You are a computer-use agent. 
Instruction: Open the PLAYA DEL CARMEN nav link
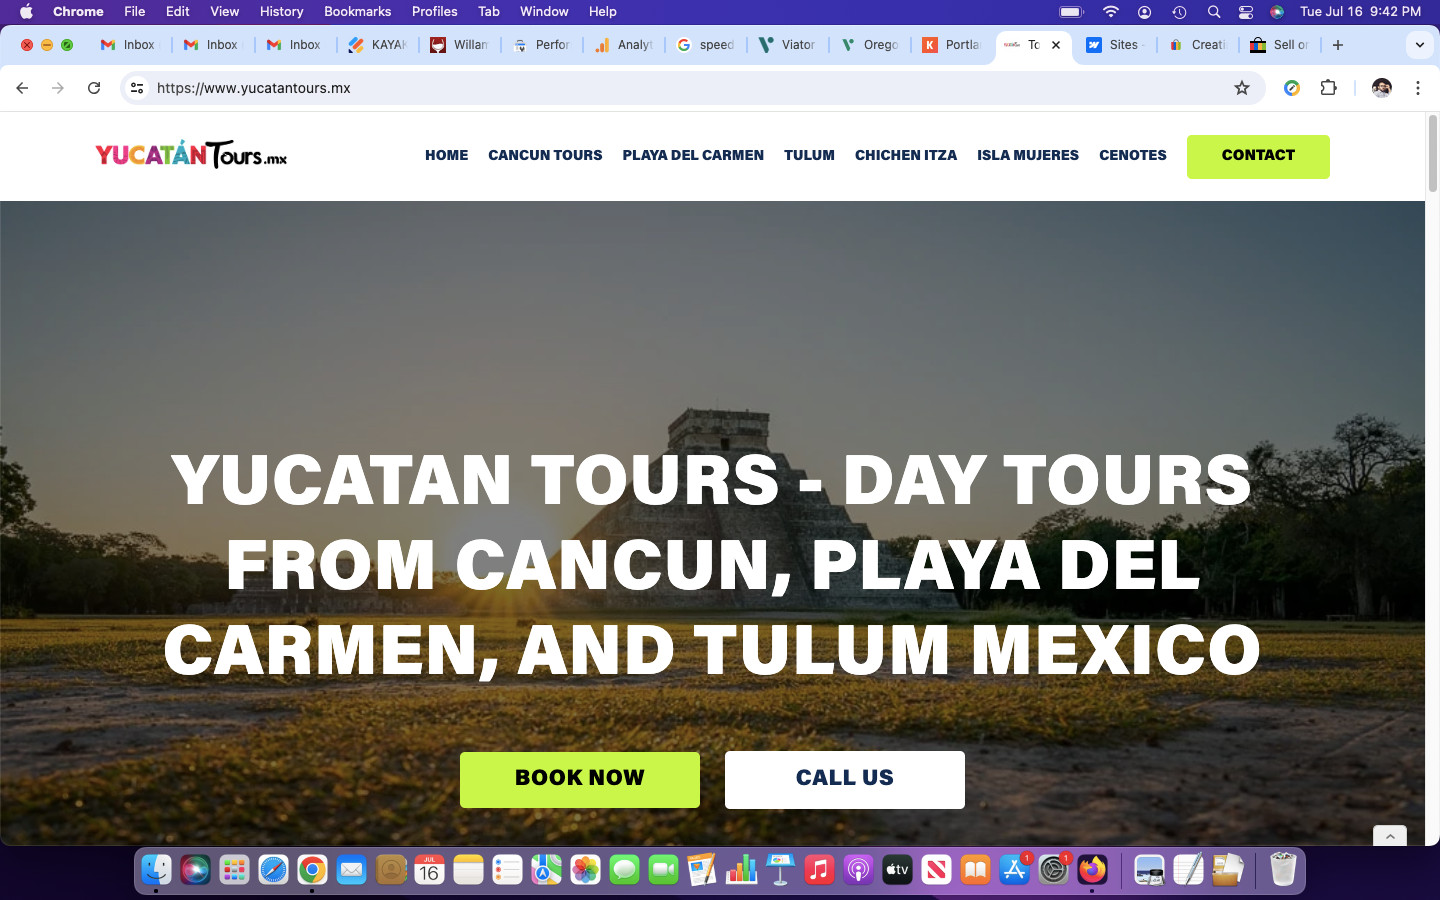click(x=693, y=155)
